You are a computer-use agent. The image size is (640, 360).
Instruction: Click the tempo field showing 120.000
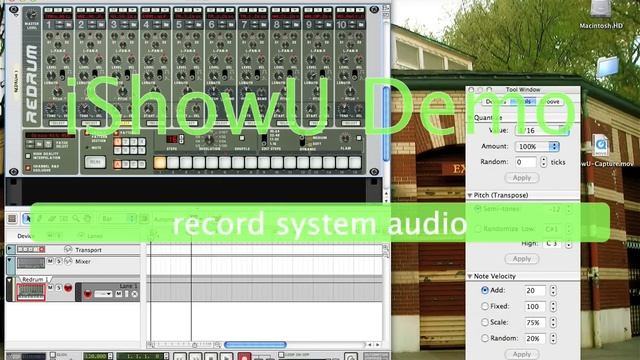[x=95, y=356]
